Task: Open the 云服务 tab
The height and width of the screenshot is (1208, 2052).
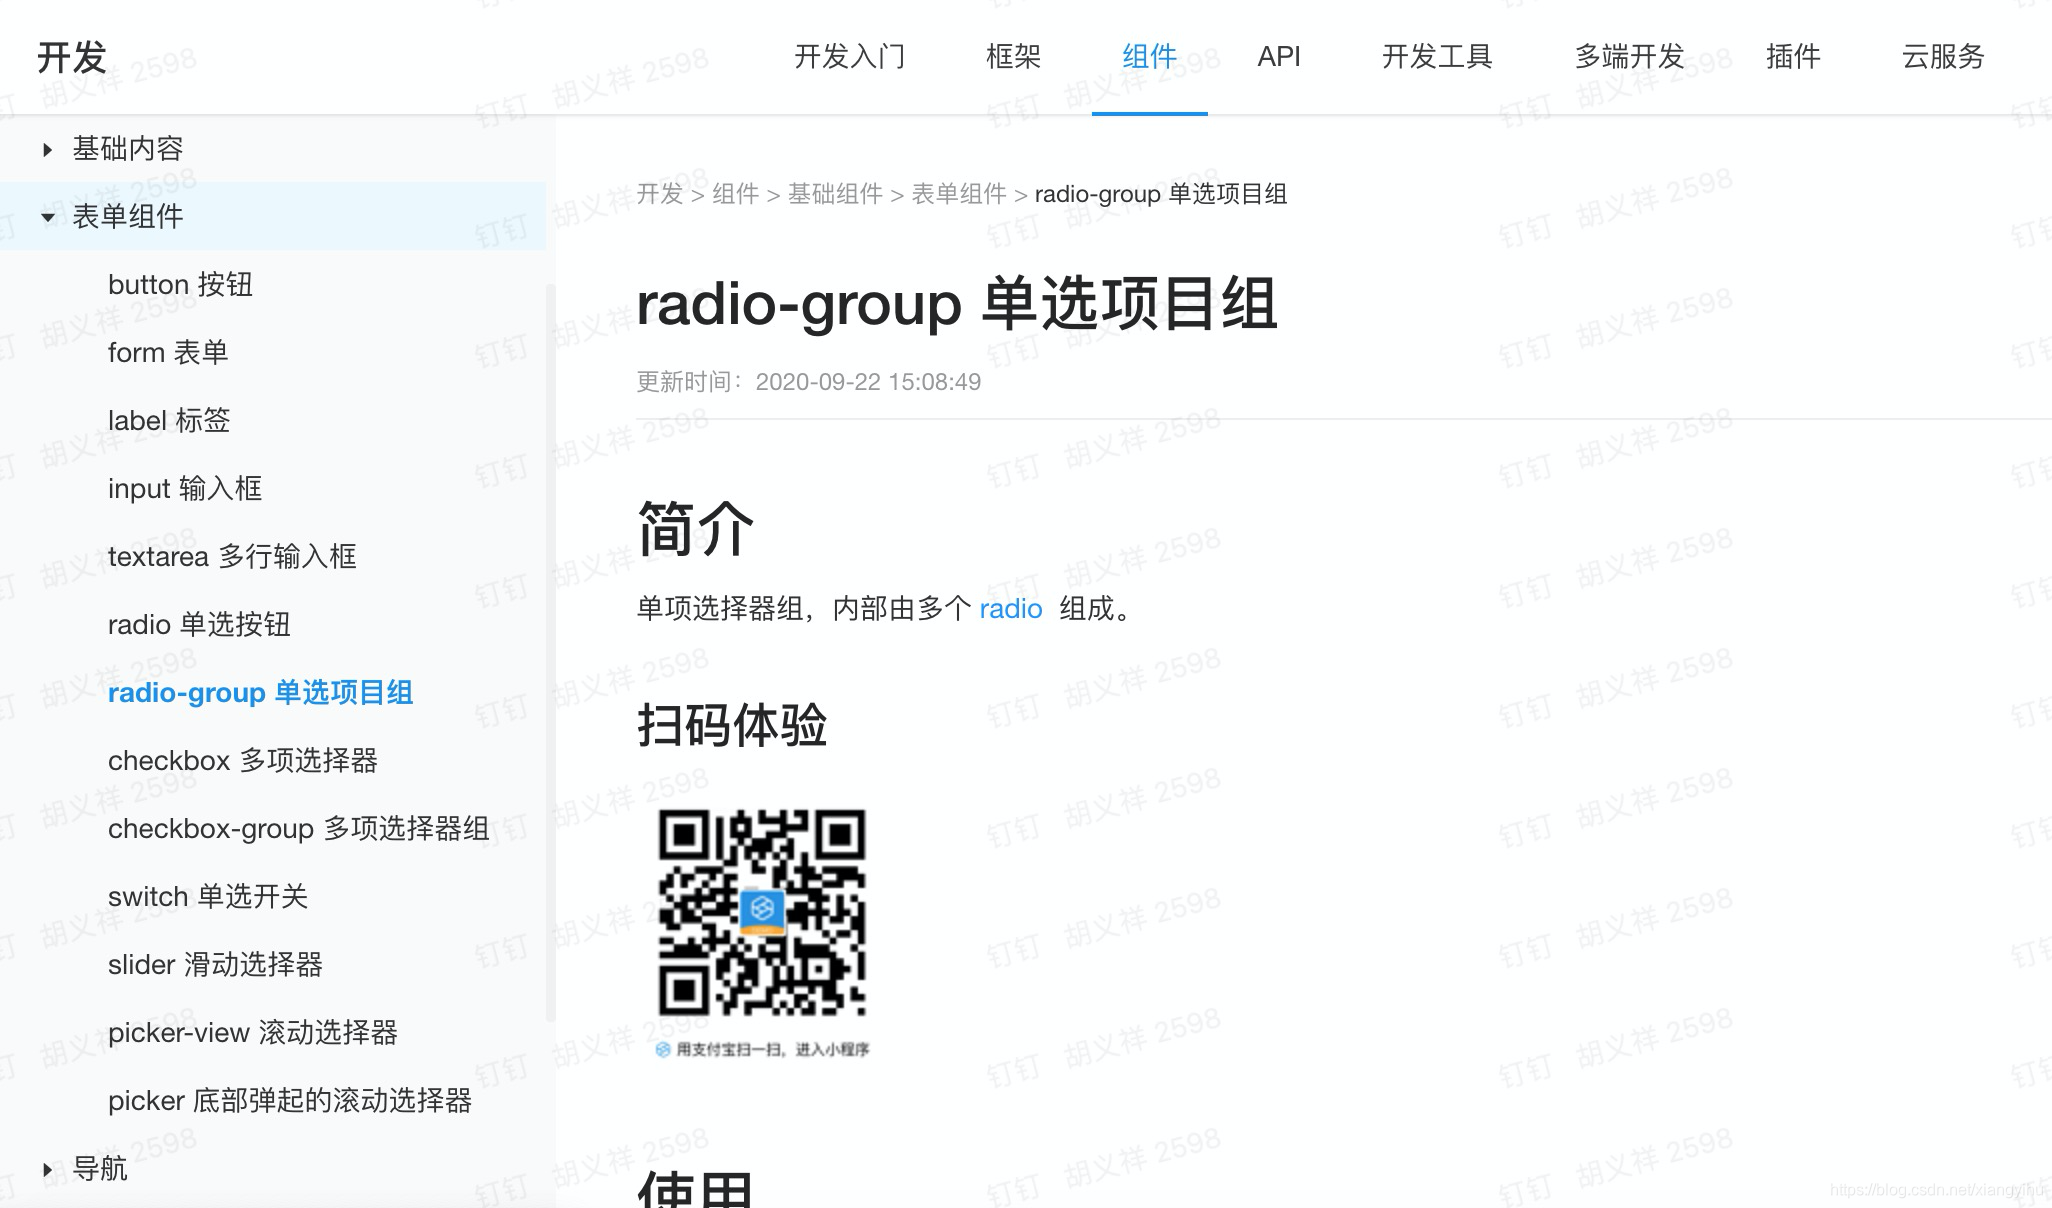Action: pos(1942,57)
